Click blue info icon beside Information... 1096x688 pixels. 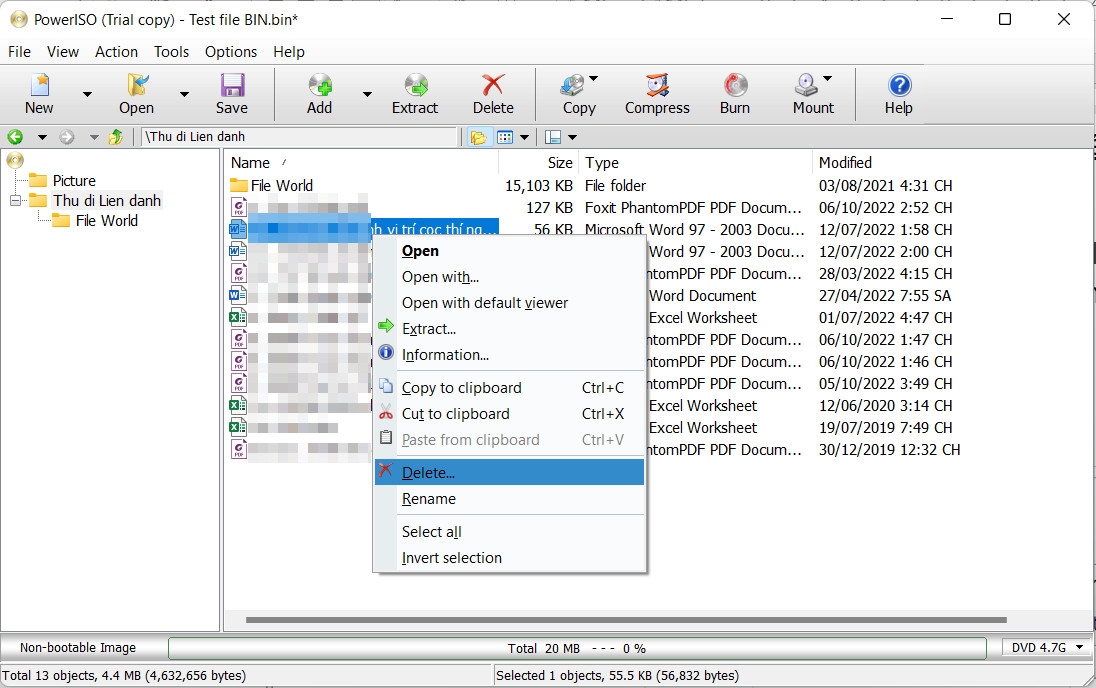(386, 352)
